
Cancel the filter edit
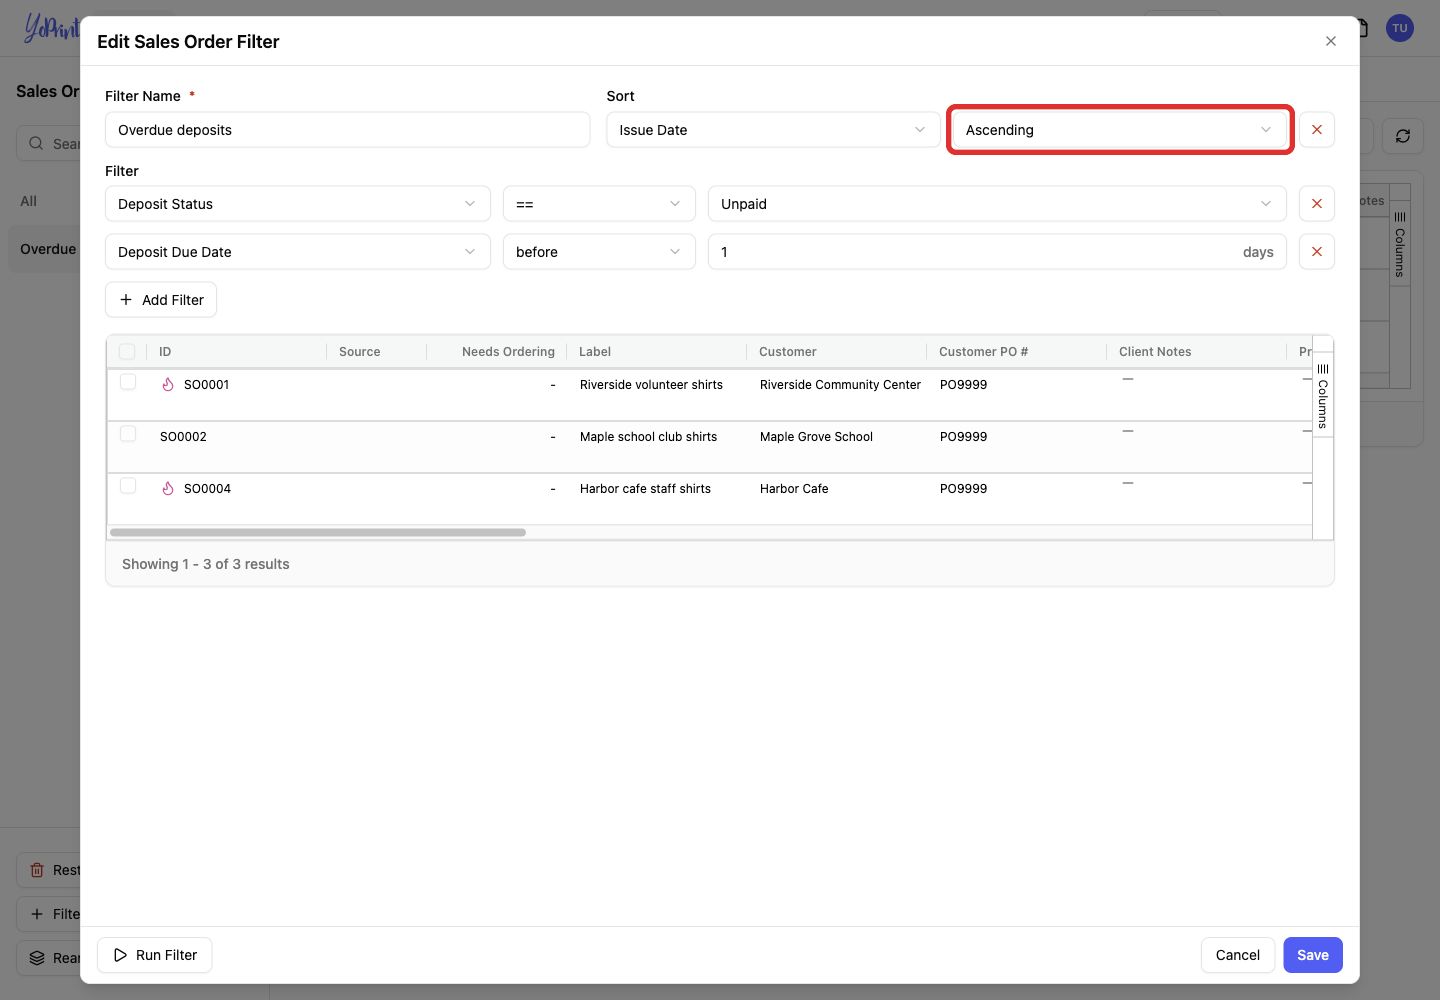click(x=1238, y=955)
